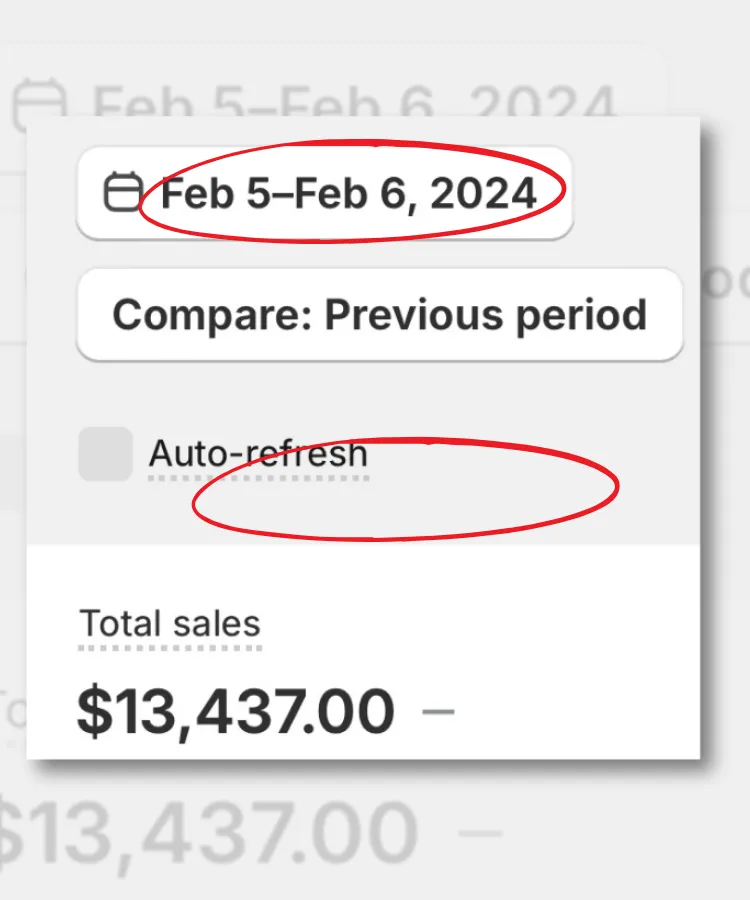Click inside the empty red oval below Auto-refresh
The width and height of the screenshot is (750, 900).
point(405,488)
